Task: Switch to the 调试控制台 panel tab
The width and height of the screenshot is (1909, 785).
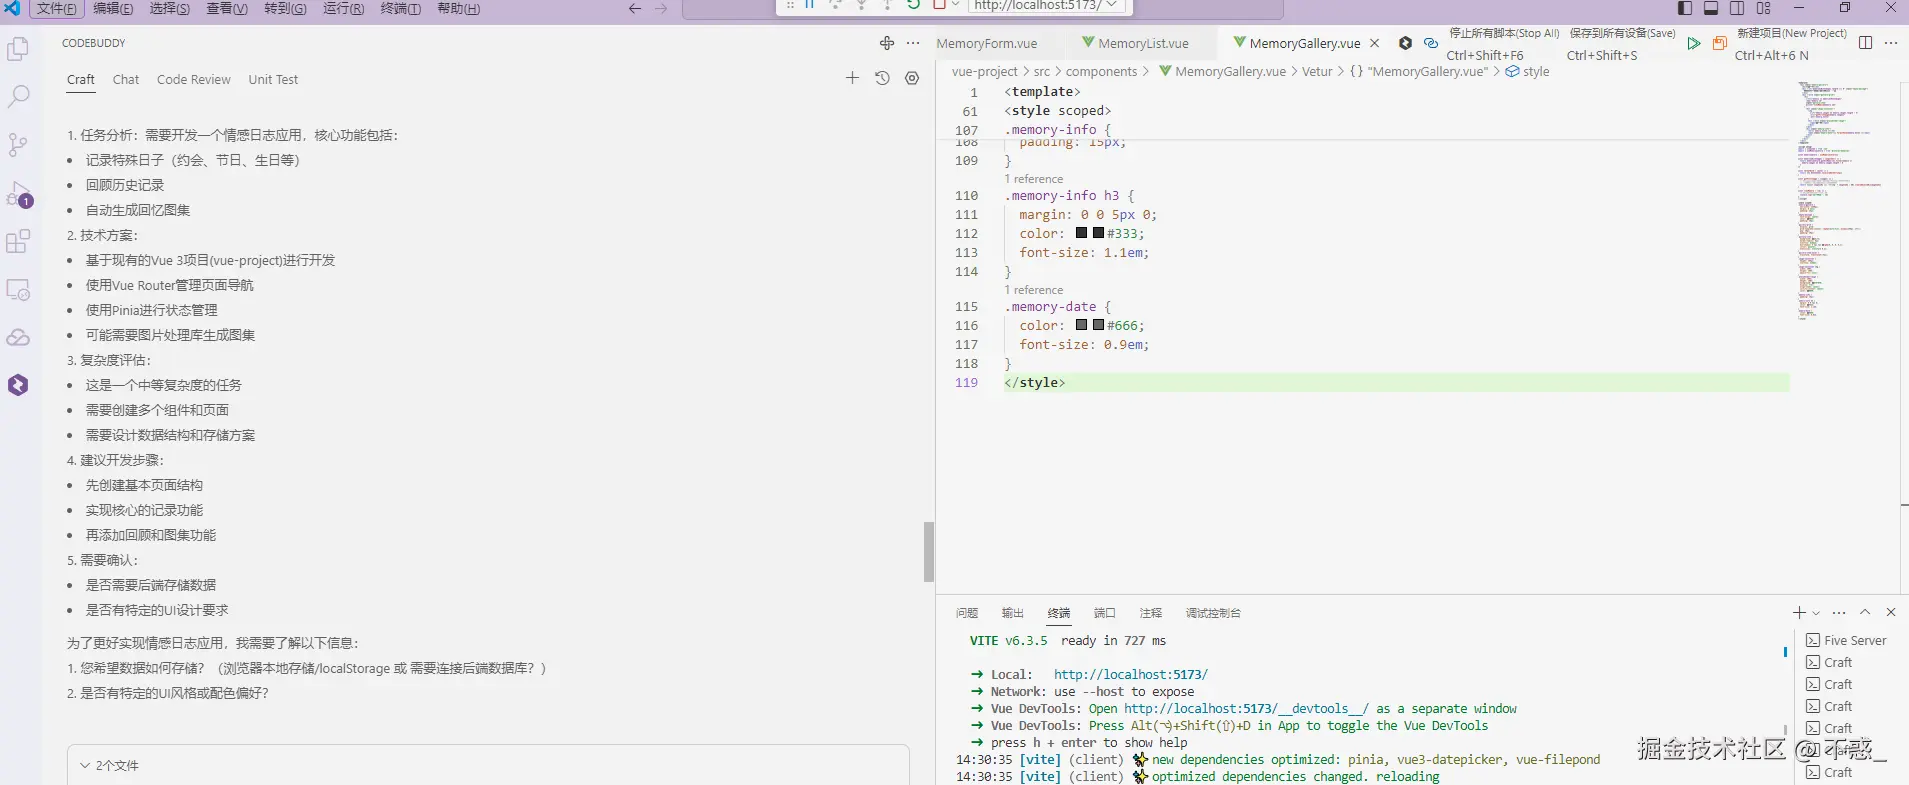Action: coord(1213,613)
